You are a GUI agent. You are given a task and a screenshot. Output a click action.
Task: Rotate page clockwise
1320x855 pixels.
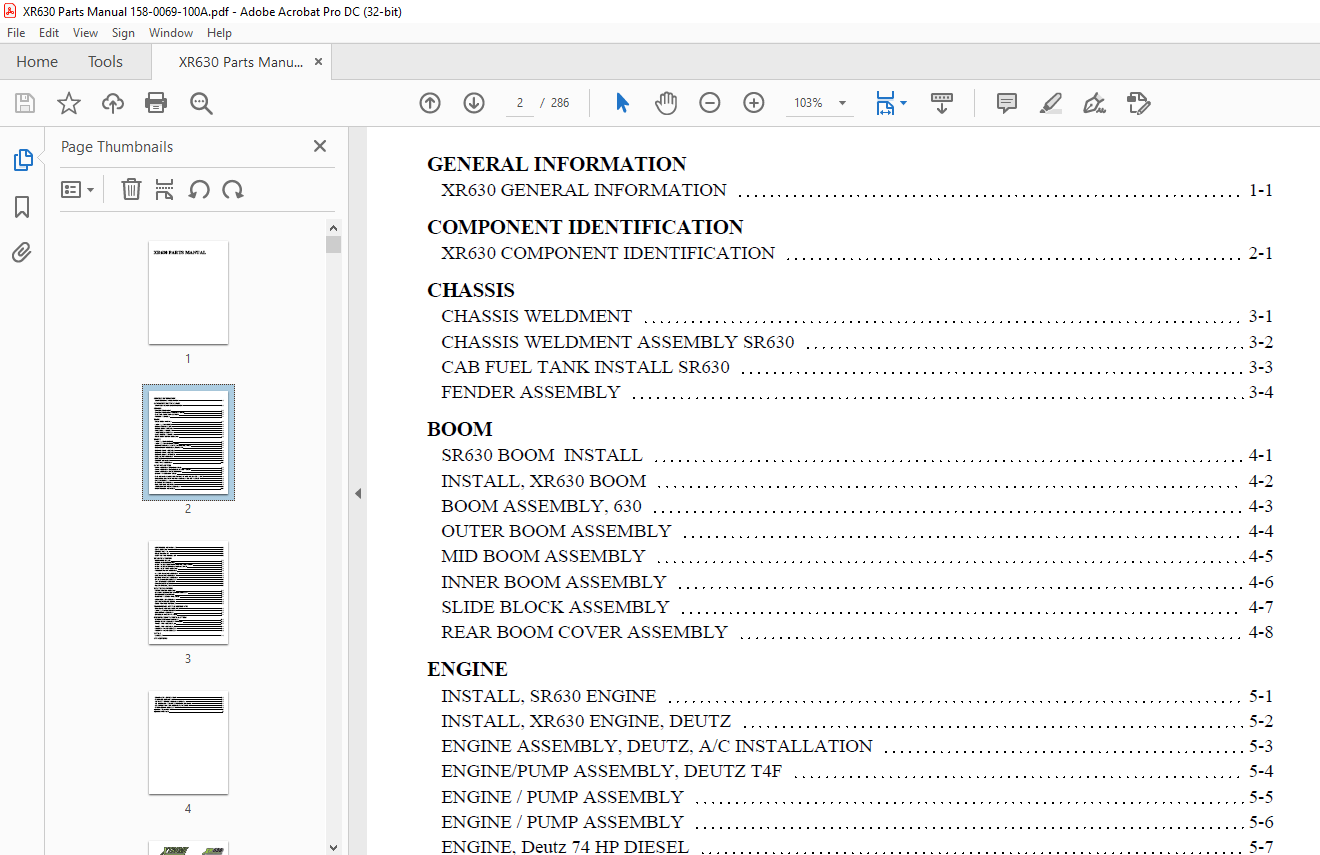233,189
